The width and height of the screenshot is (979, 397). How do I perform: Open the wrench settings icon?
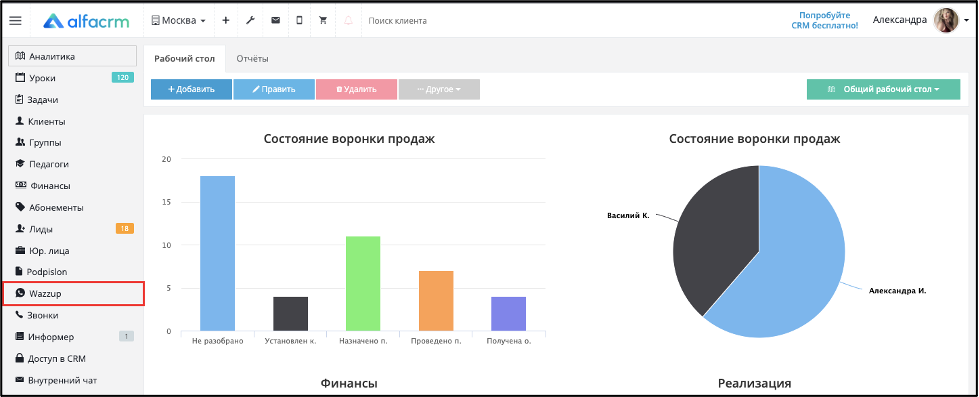pyautogui.click(x=250, y=21)
